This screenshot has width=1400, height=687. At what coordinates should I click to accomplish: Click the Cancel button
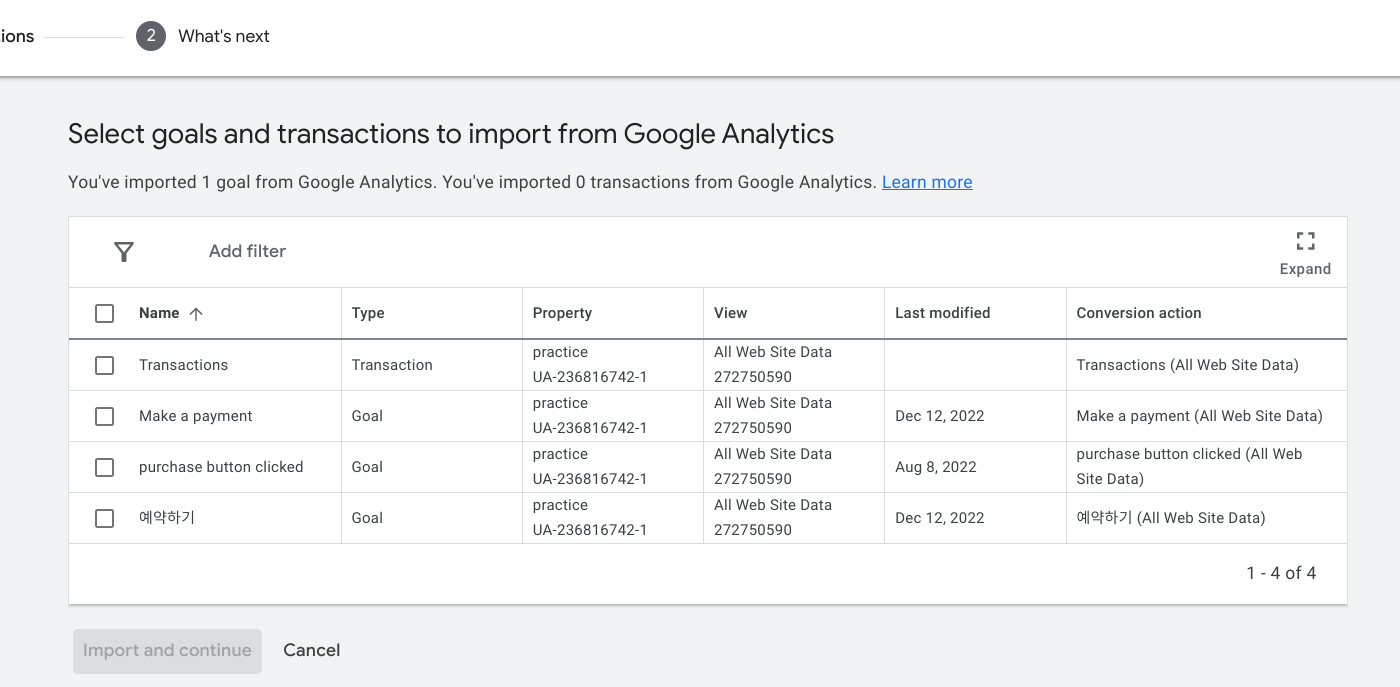[x=312, y=650]
